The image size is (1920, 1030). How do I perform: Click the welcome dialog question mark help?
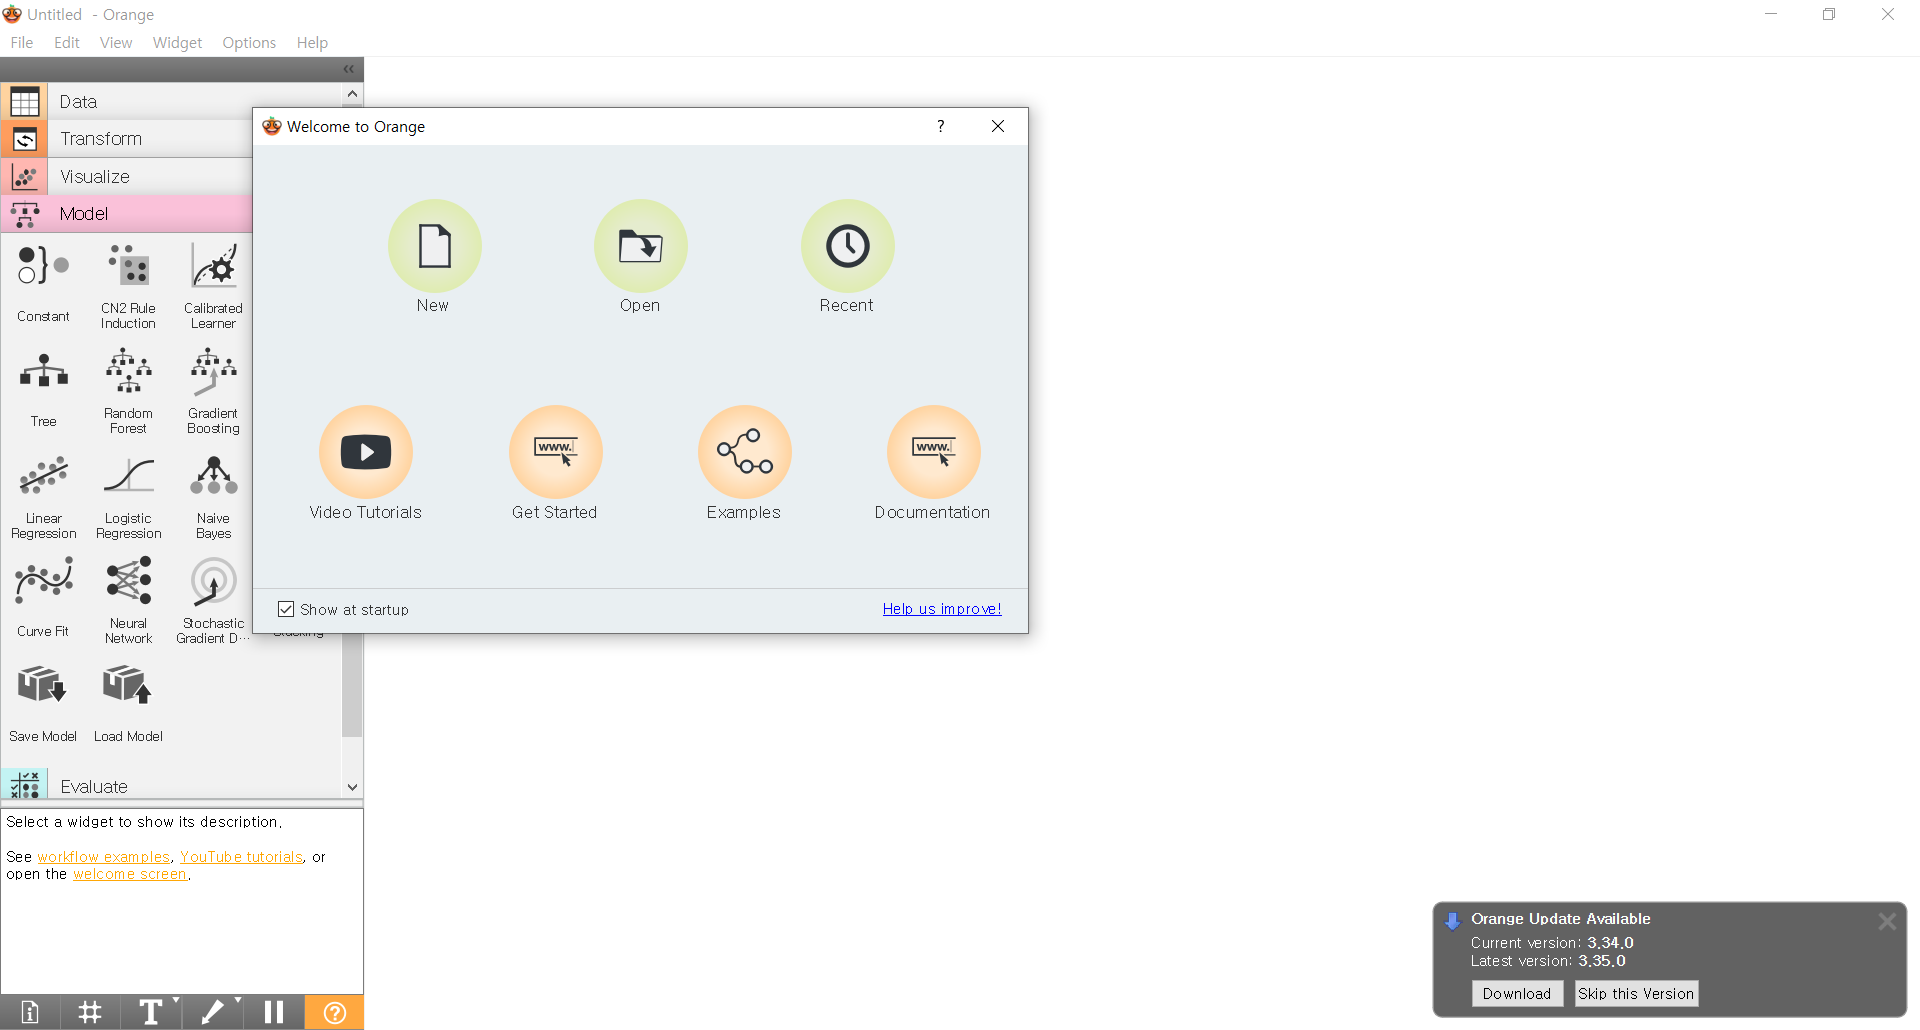coord(941,126)
